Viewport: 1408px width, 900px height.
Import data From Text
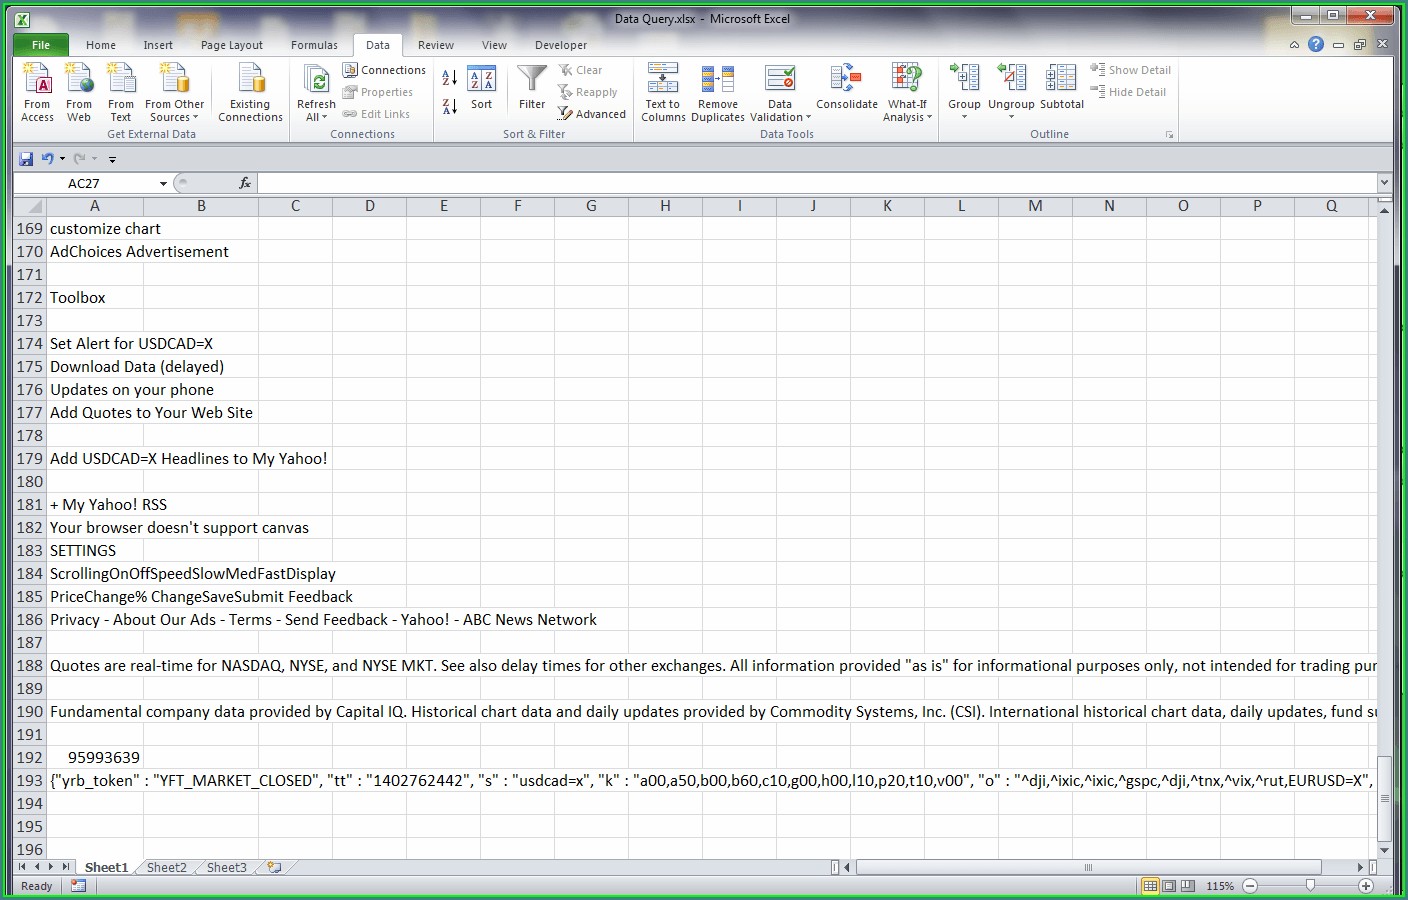[x=121, y=92]
